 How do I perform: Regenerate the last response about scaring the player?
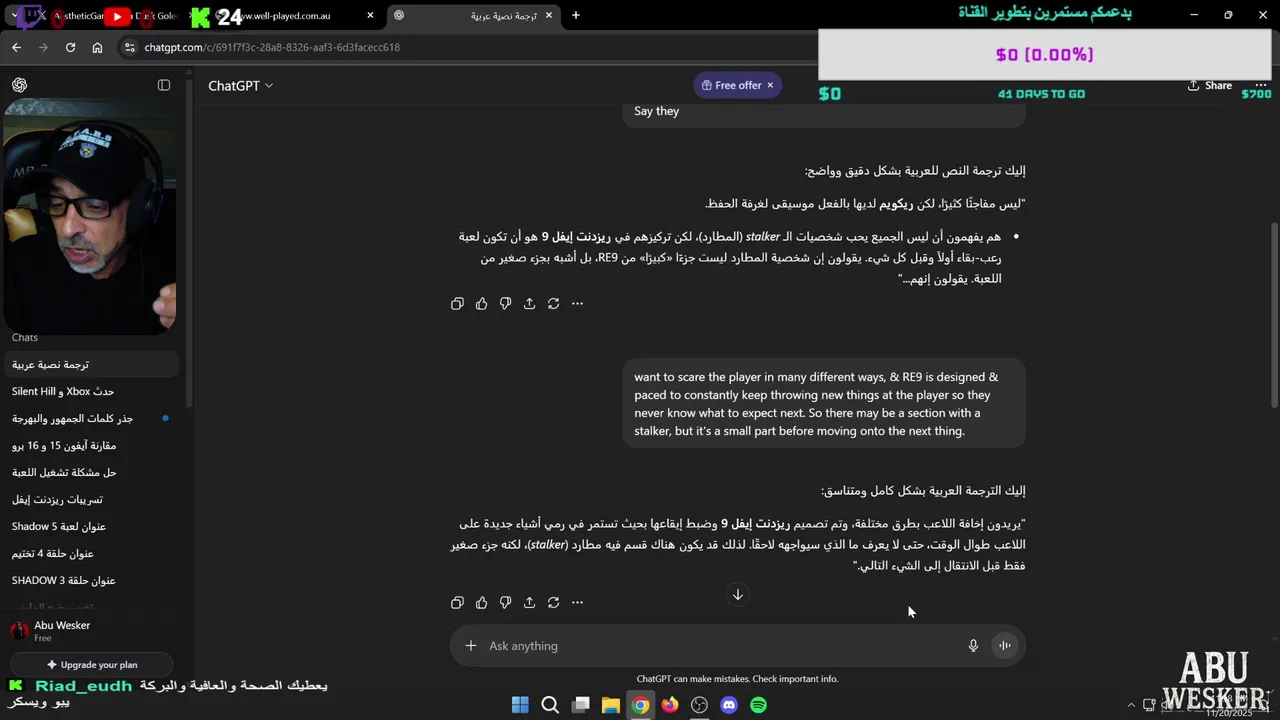tap(553, 602)
